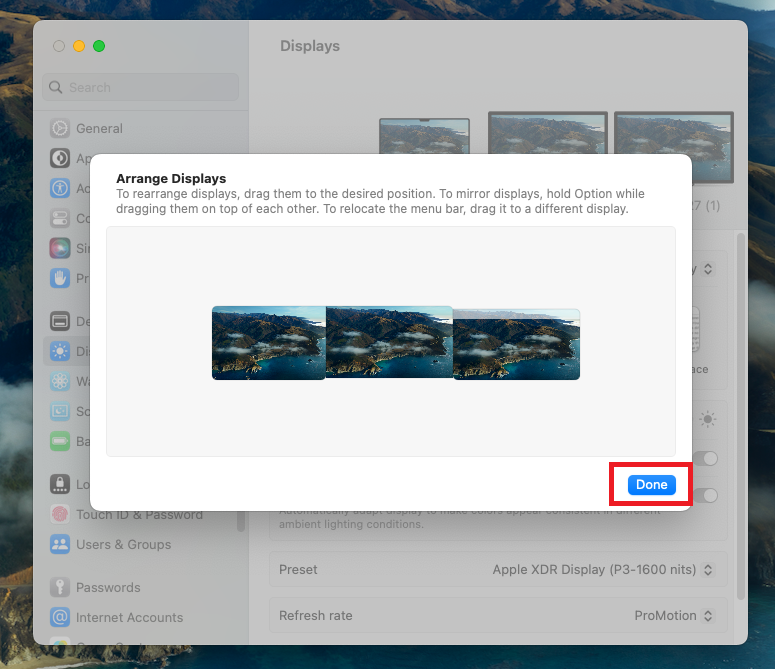775x669 pixels.
Task: Open Internet Accounts settings
Action: click(129, 617)
